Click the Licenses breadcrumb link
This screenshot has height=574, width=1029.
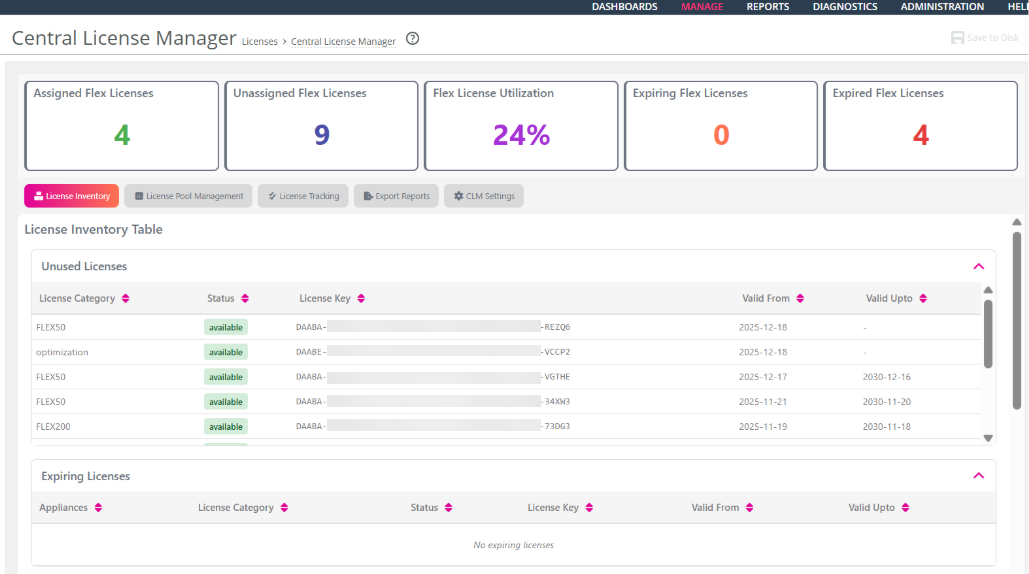pos(260,41)
